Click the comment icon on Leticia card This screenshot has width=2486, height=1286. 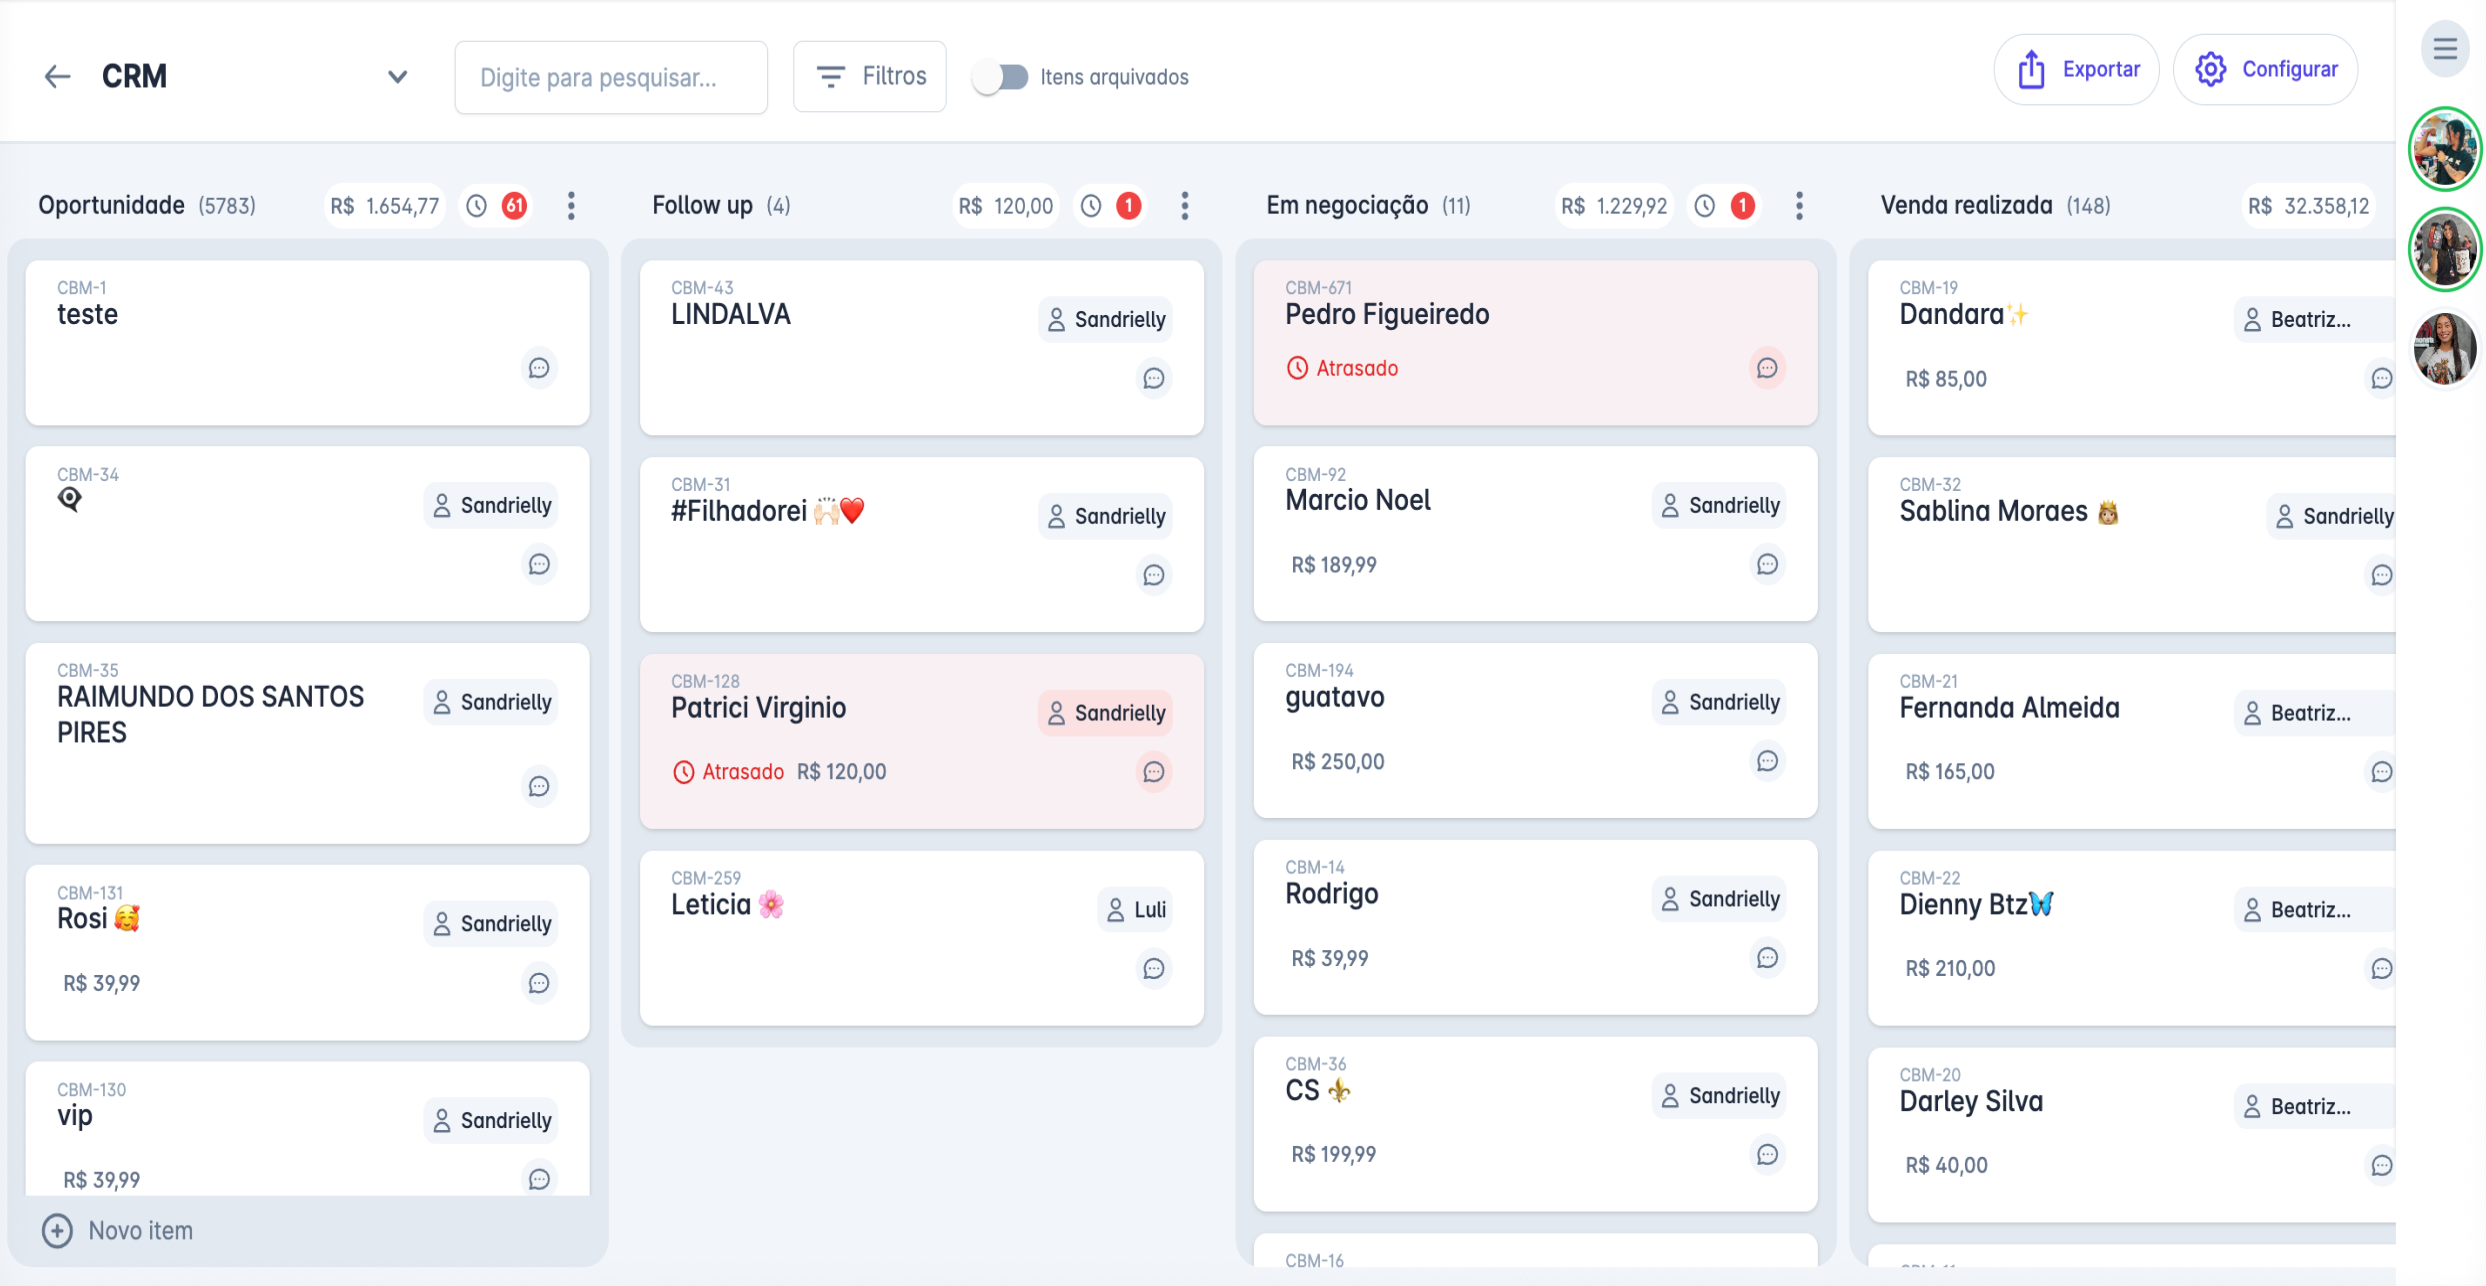point(1153,968)
